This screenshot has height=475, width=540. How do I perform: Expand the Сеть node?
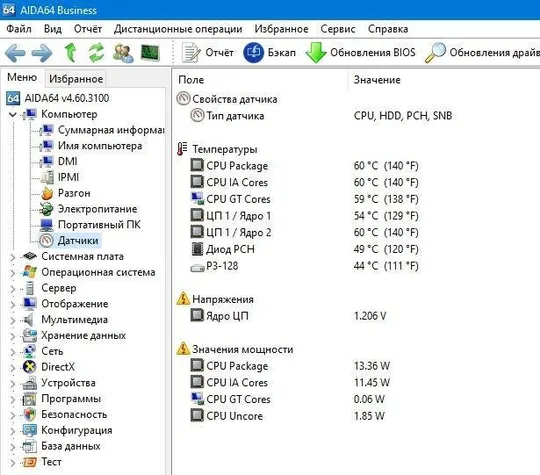click(x=13, y=352)
